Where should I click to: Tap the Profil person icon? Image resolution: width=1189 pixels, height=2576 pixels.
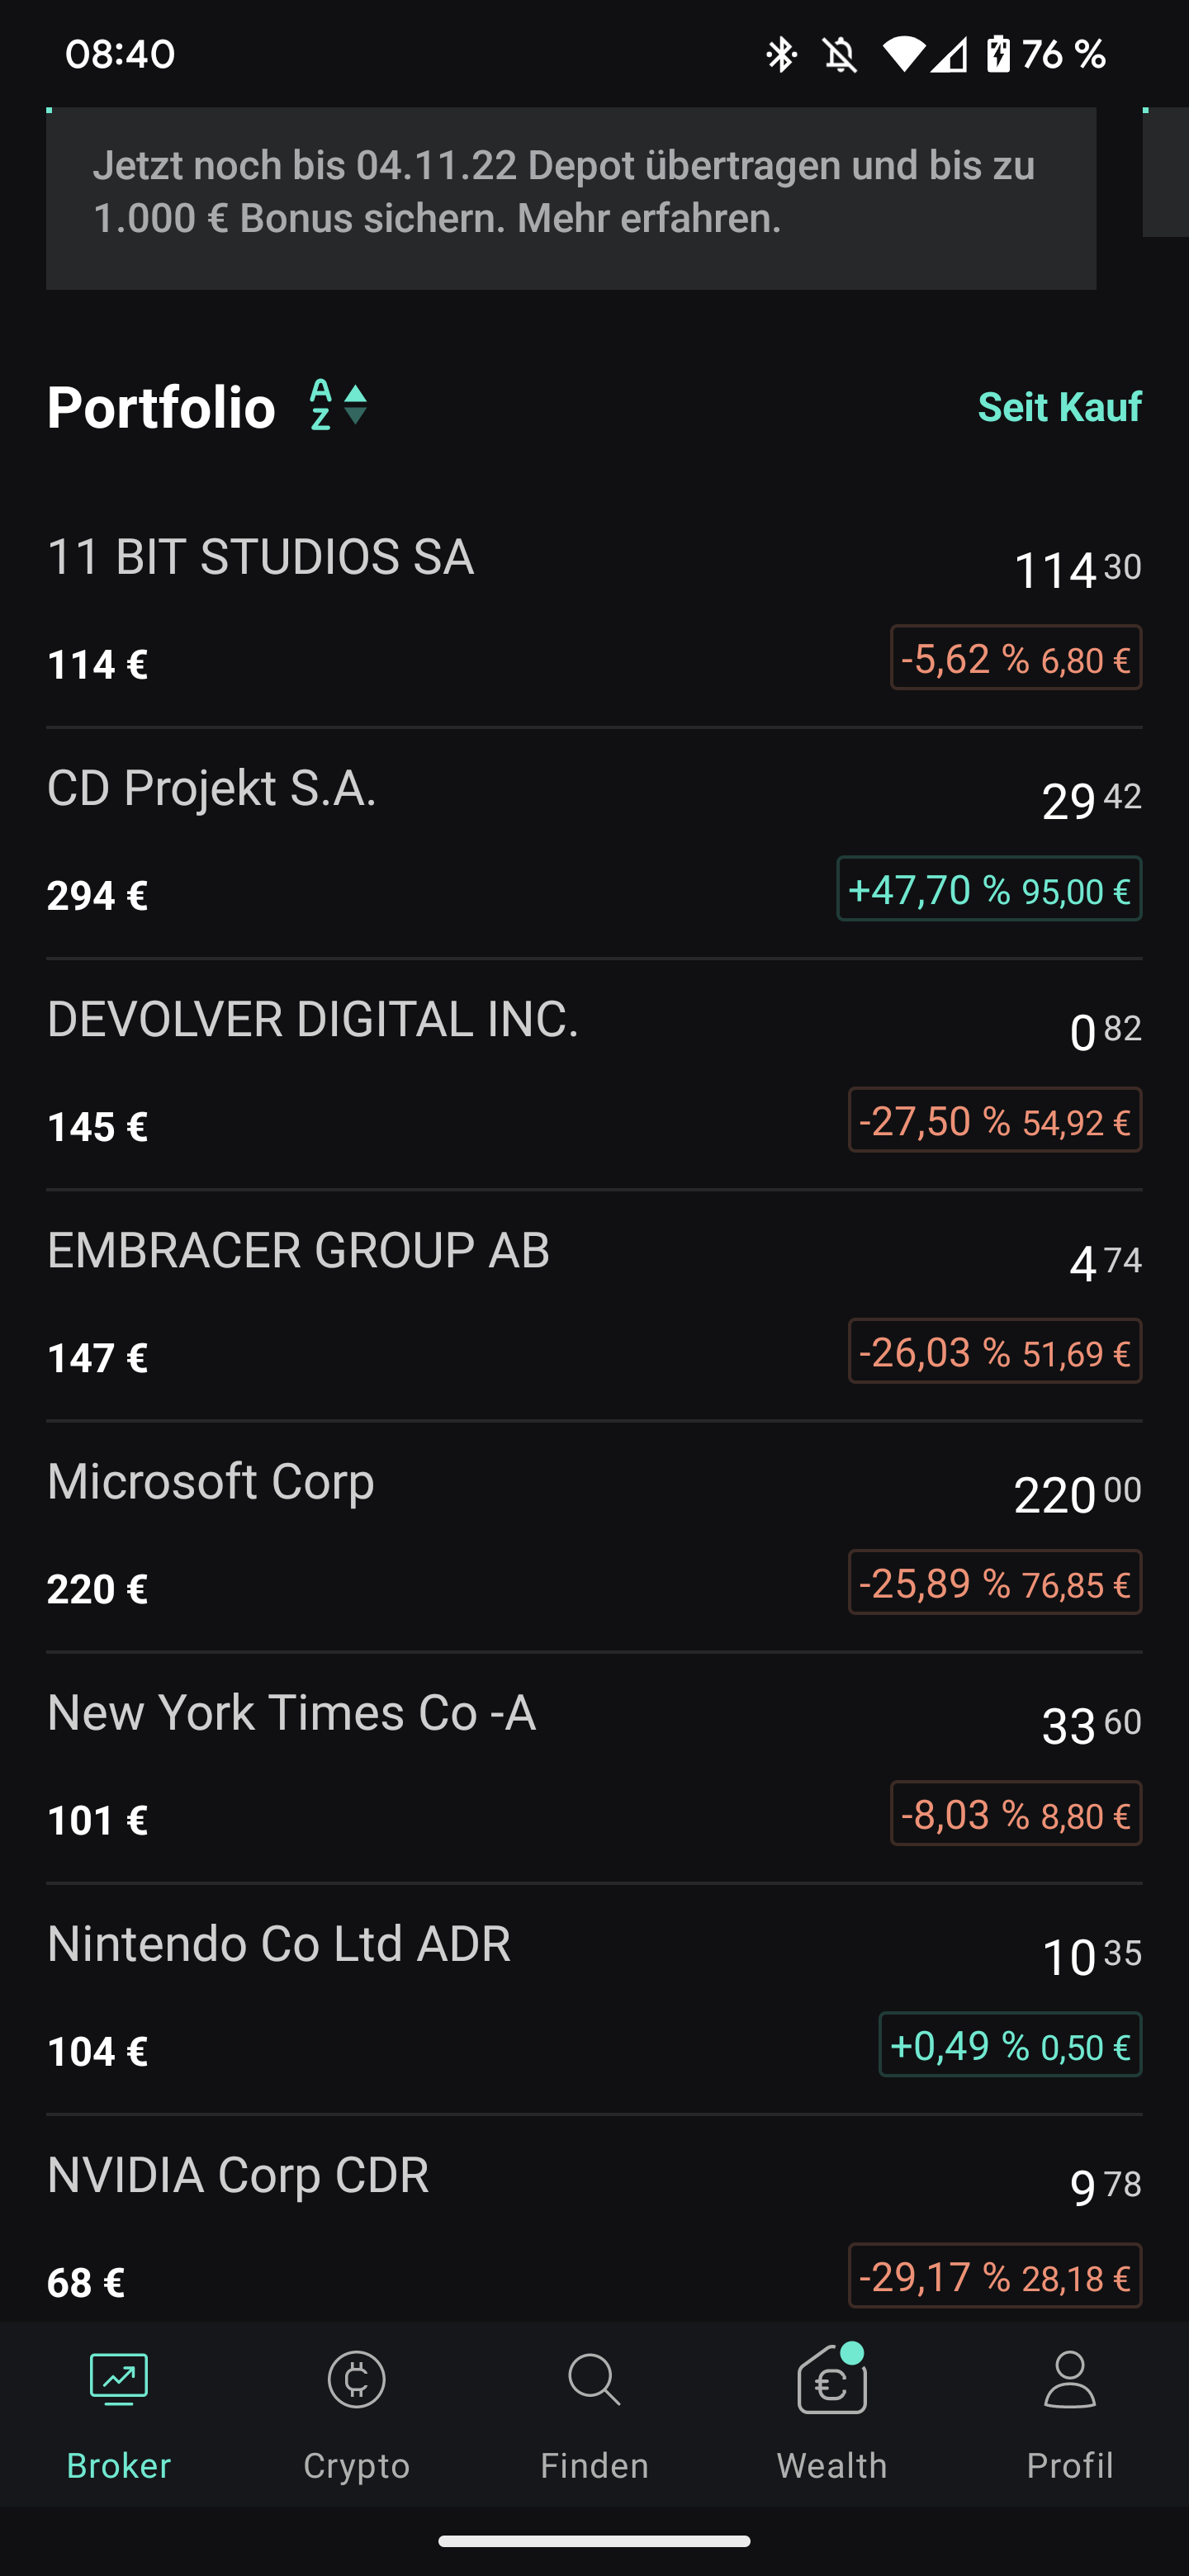click(x=1069, y=2380)
